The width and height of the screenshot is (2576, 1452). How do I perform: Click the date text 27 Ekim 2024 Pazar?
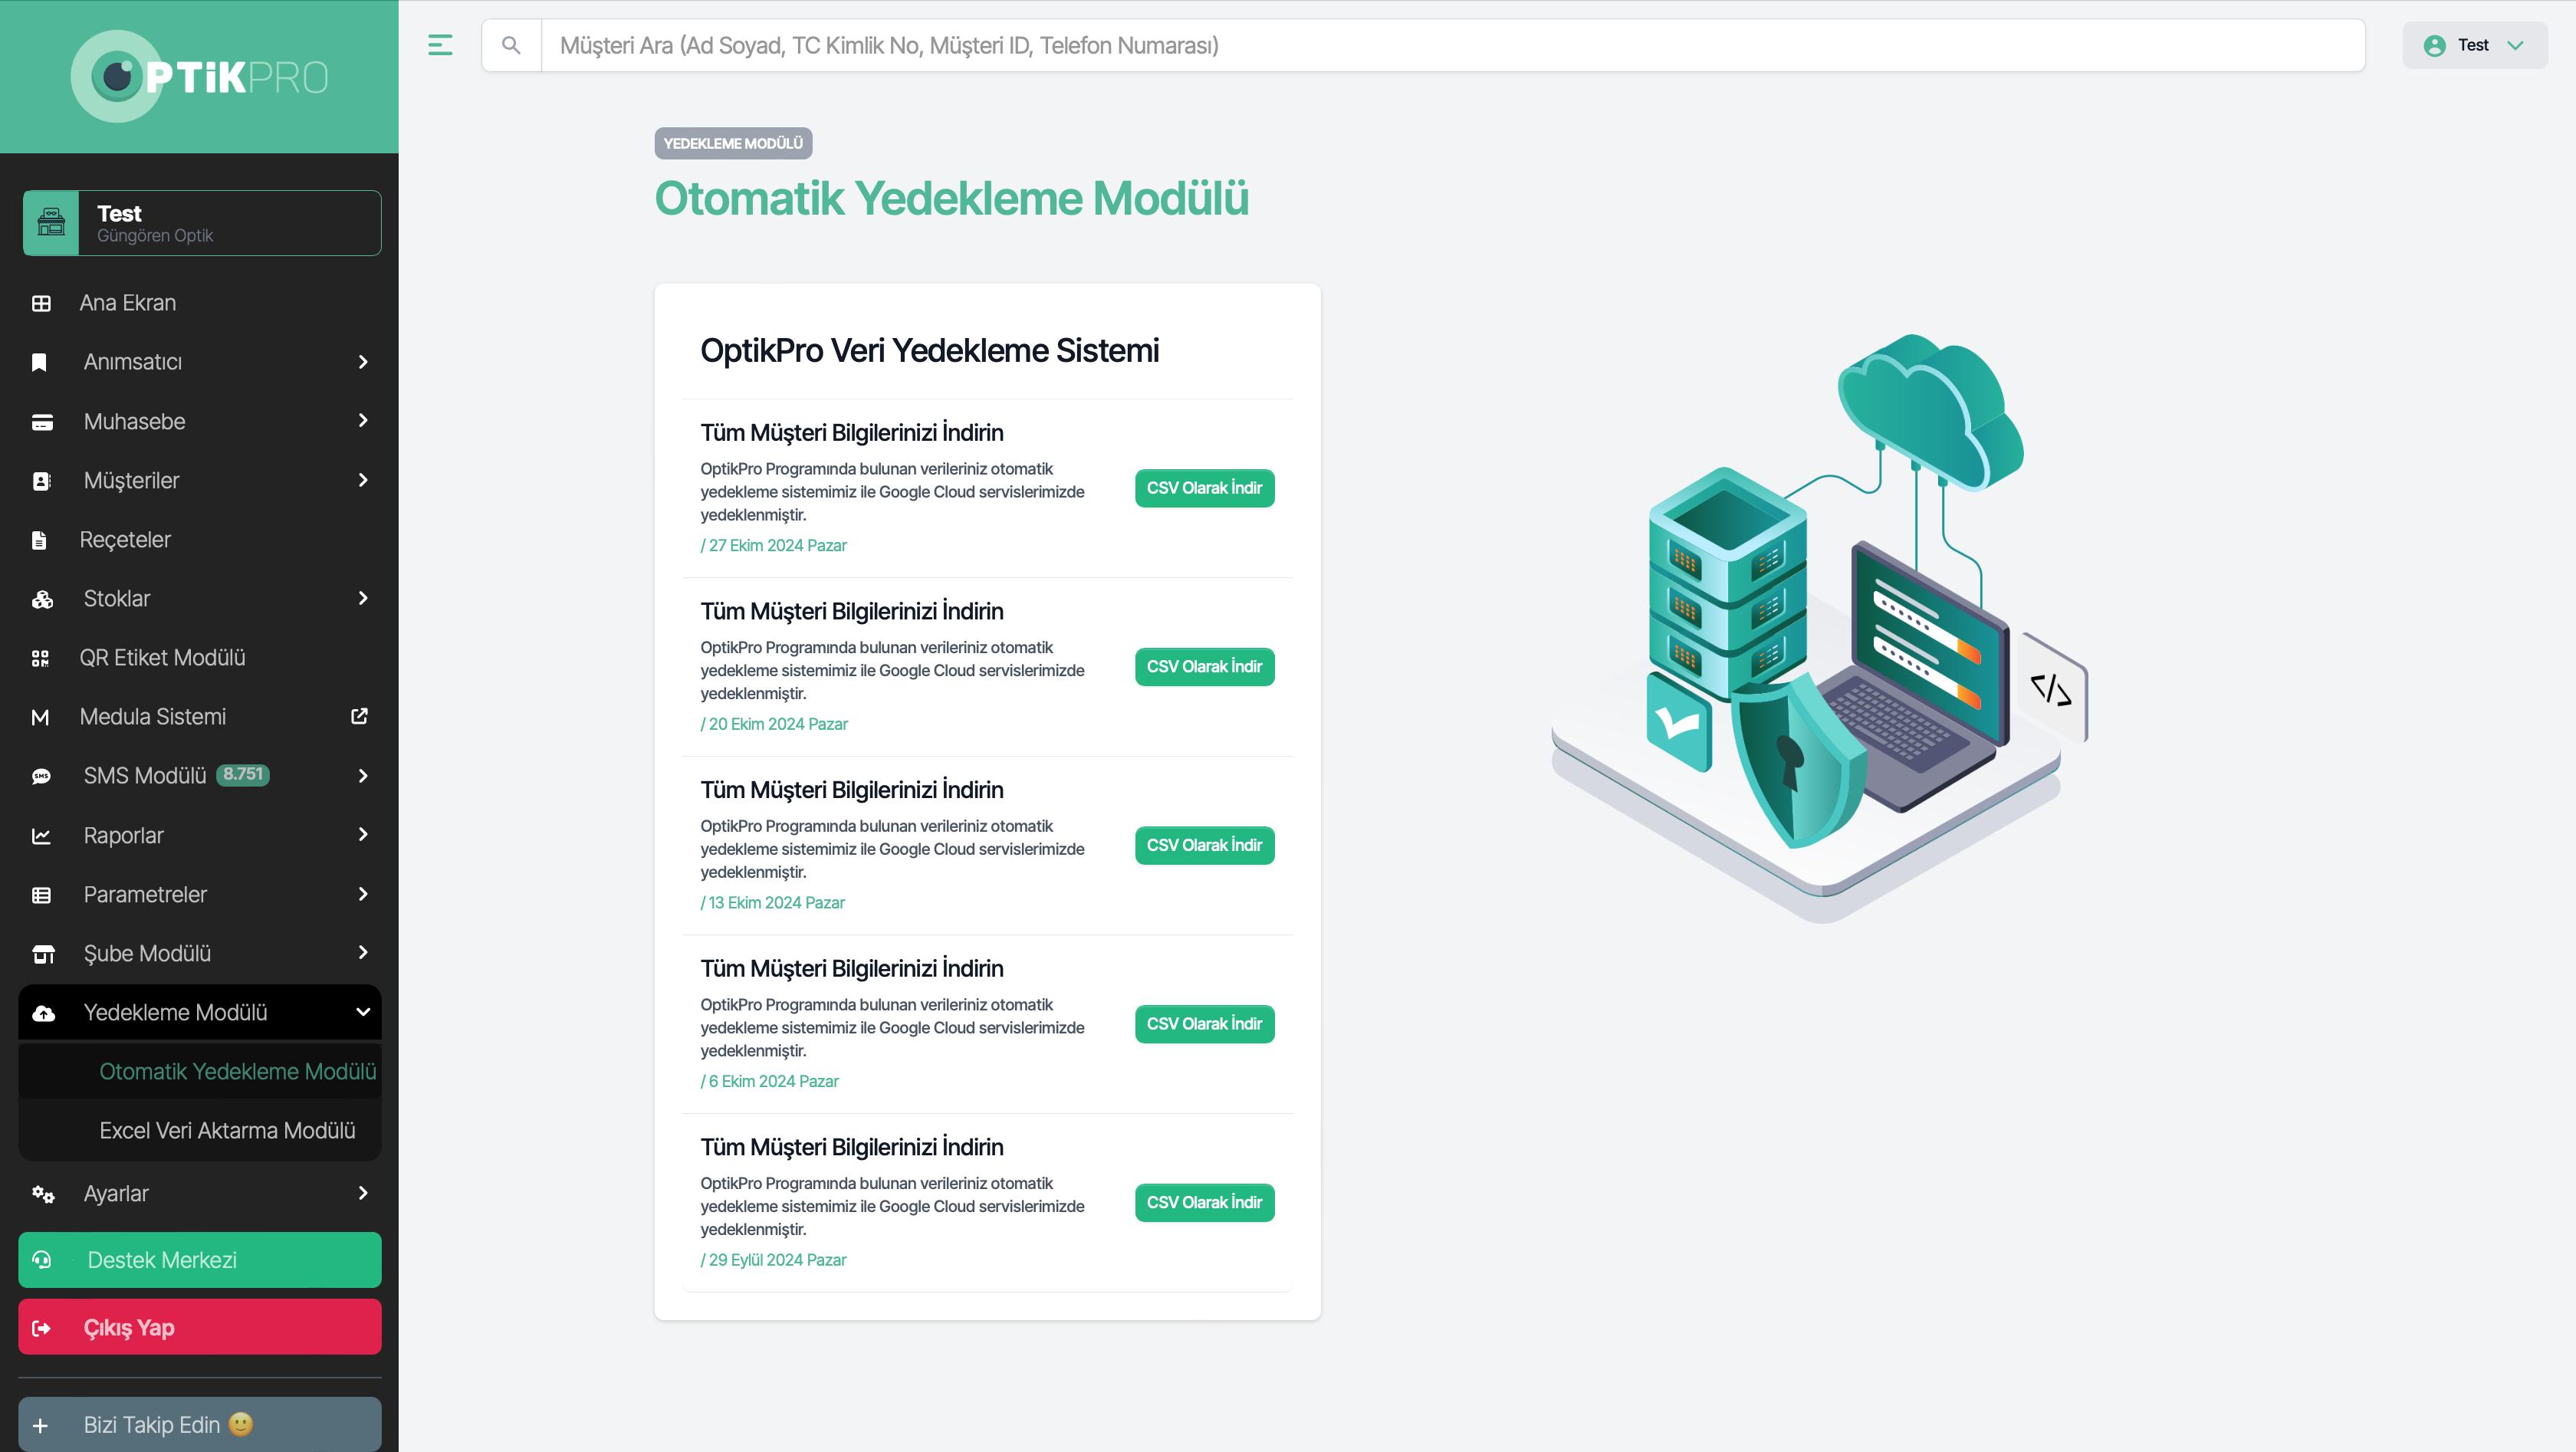pyautogui.click(x=777, y=546)
